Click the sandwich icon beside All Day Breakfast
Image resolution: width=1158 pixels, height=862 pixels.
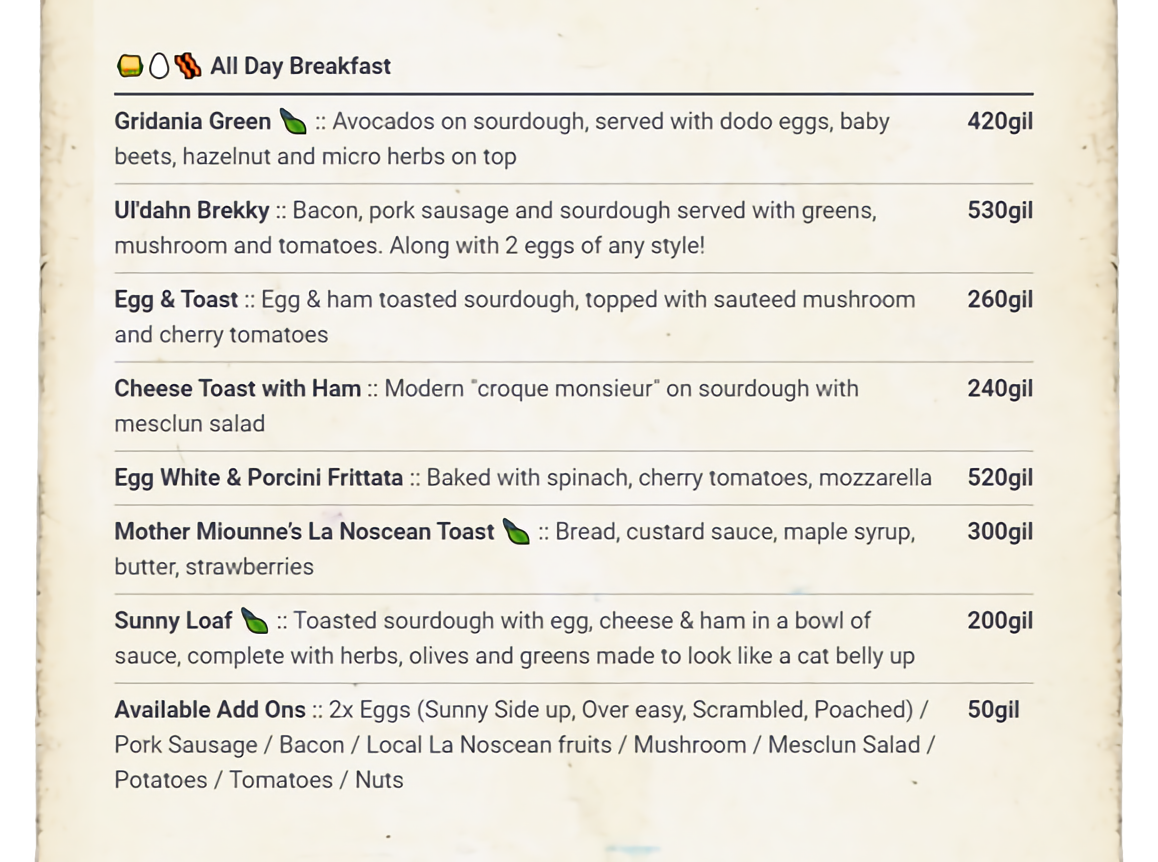coord(130,67)
